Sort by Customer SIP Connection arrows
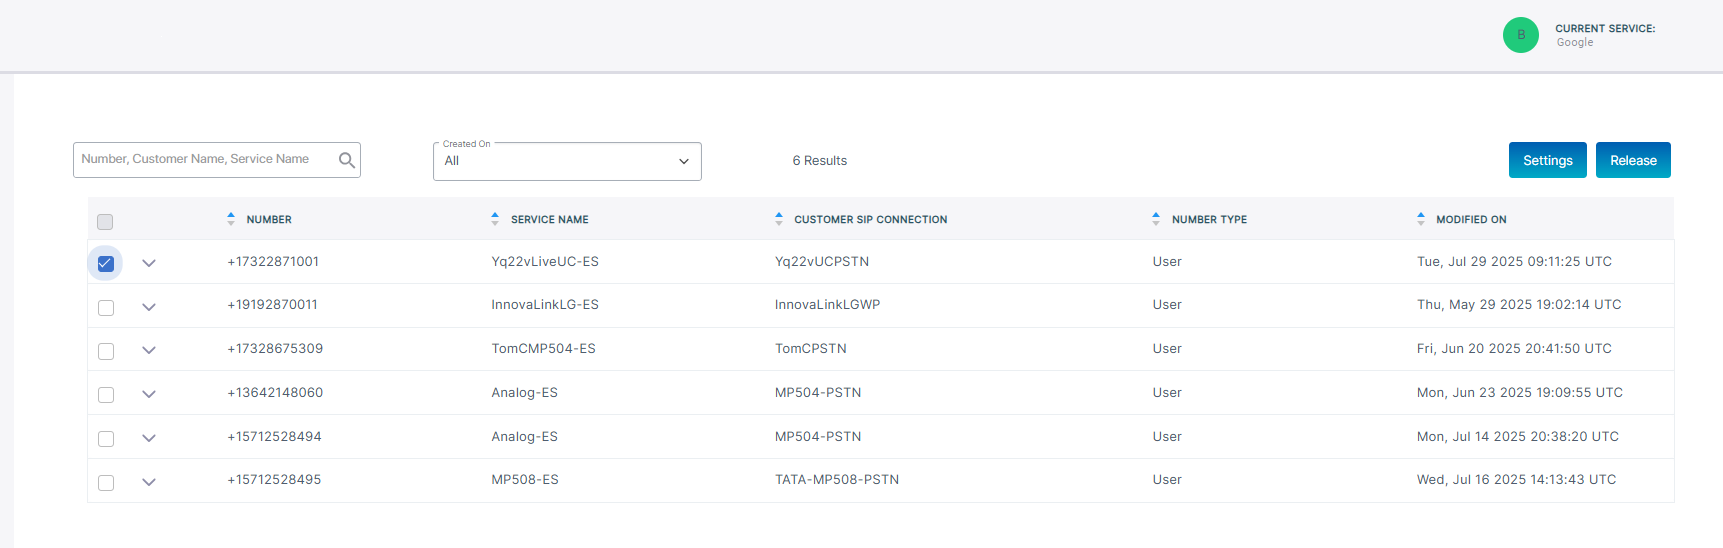Viewport: 1723px width, 548px height. click(x=779, y=219)
